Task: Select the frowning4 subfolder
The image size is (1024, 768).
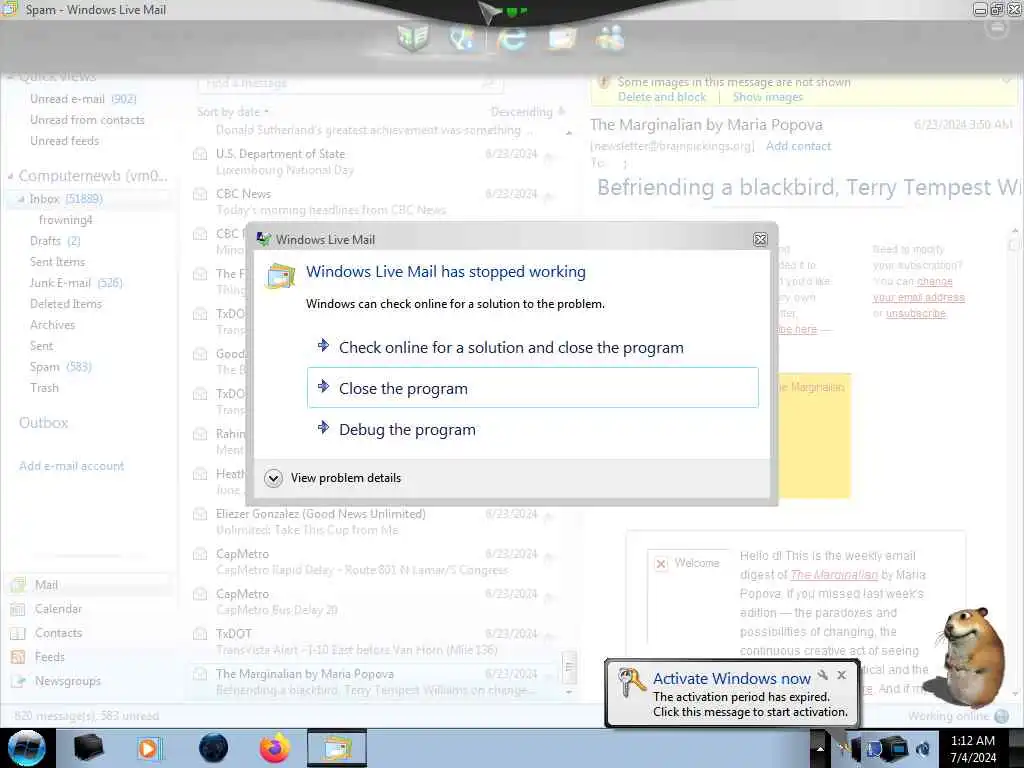Action: click(x=65, y=220)
